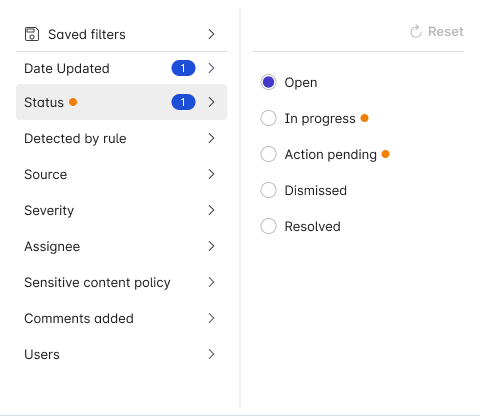480x416 pixels.
Task: Click the Saved filters disk icon
Action: coord(32,34)
